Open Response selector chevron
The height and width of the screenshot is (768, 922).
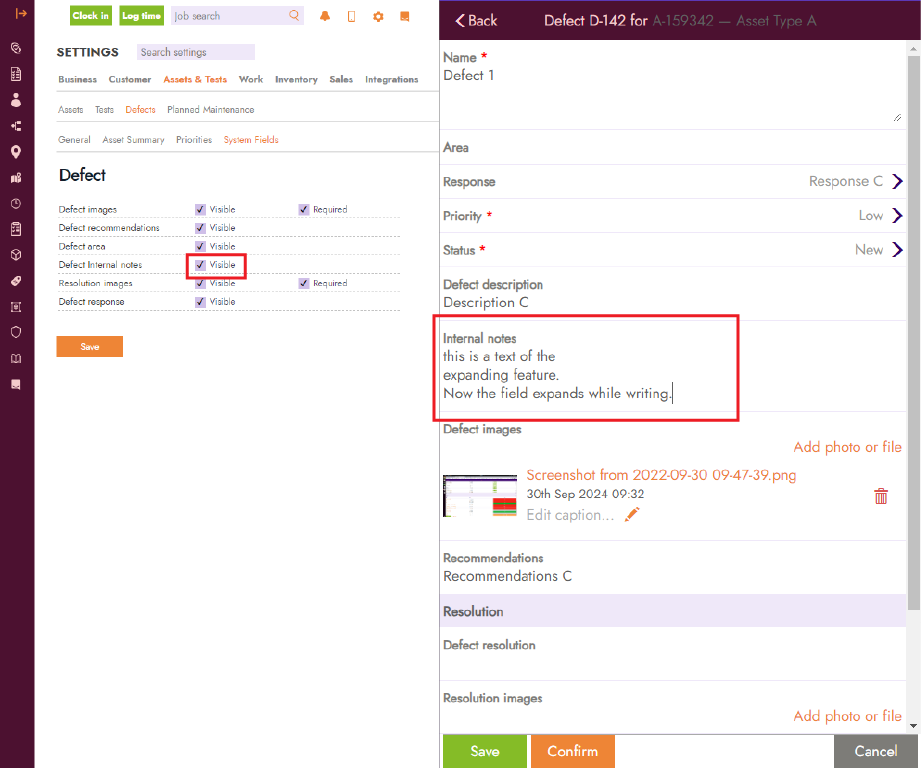click(x=897, y=181)
